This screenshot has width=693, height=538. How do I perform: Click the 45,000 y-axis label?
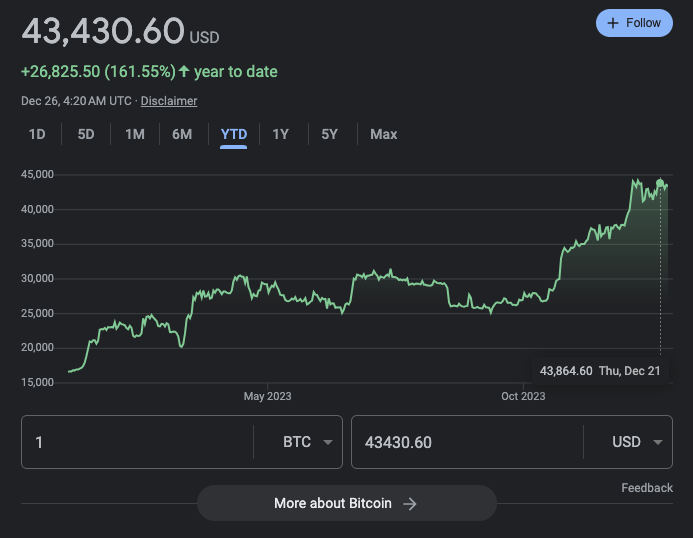37,174
